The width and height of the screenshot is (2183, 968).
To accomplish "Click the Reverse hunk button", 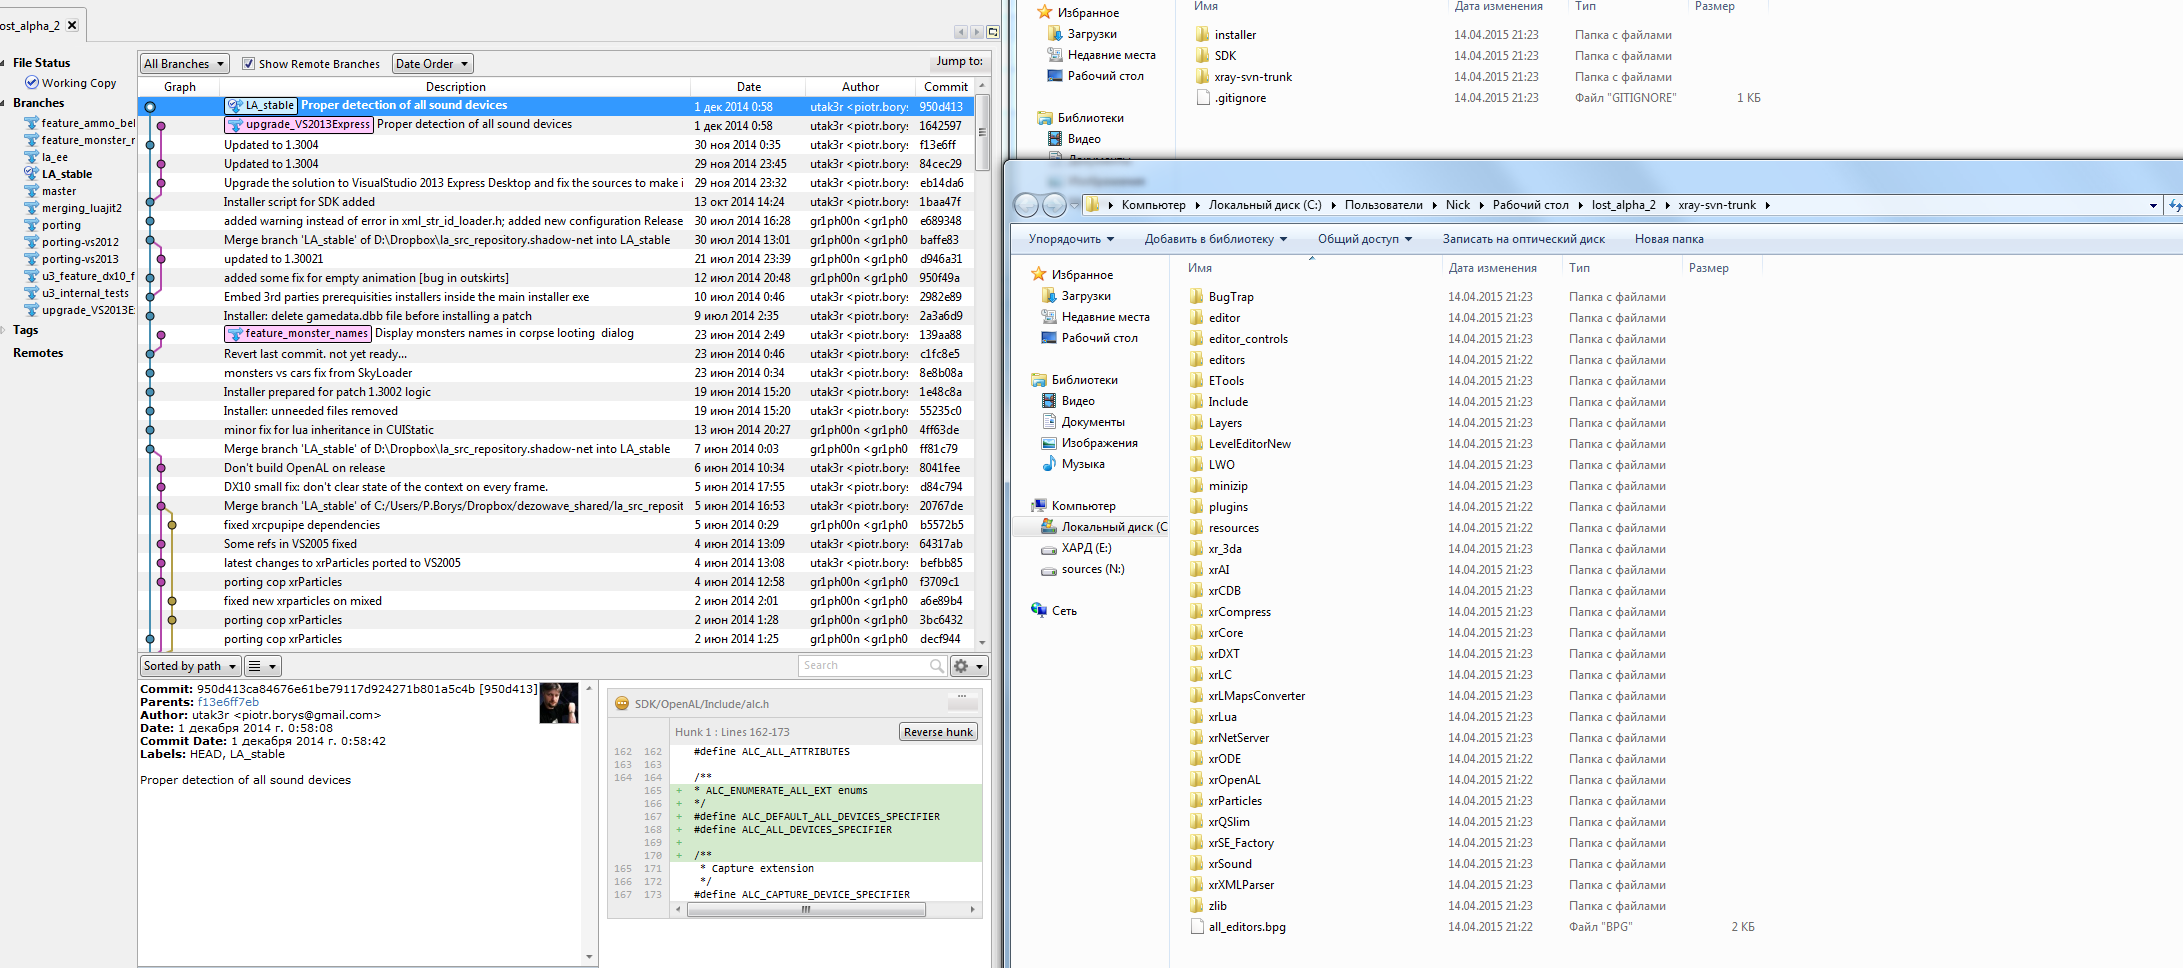I will pos(938,732).
